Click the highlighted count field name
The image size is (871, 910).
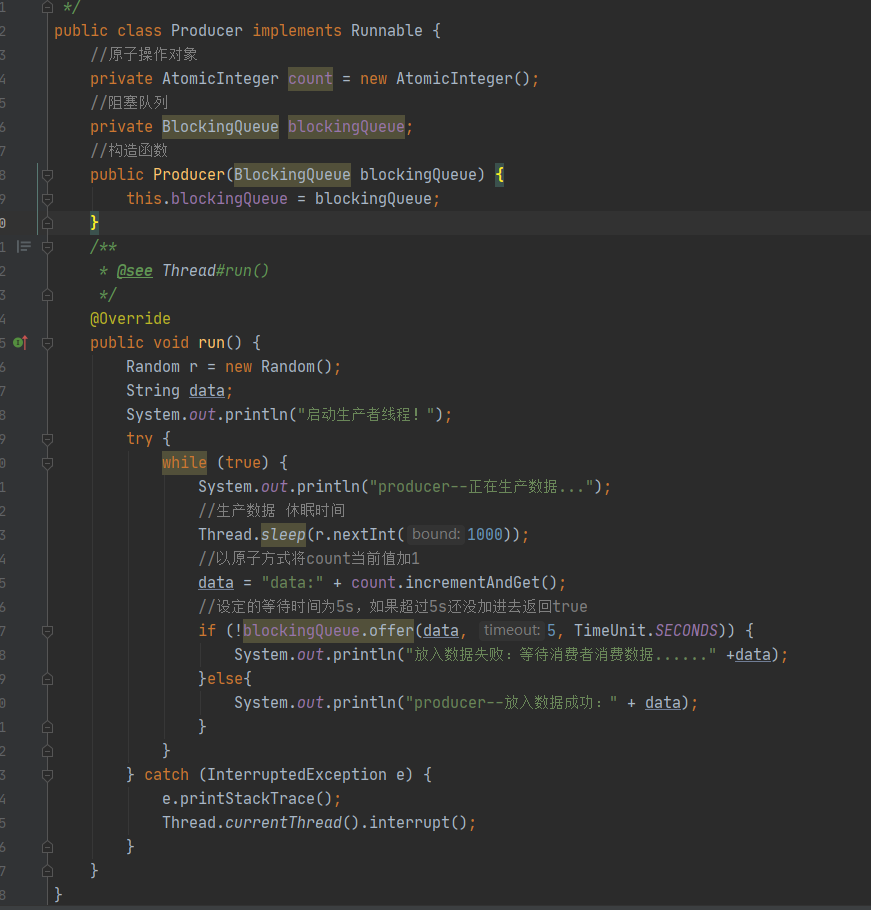pos(310,78)
